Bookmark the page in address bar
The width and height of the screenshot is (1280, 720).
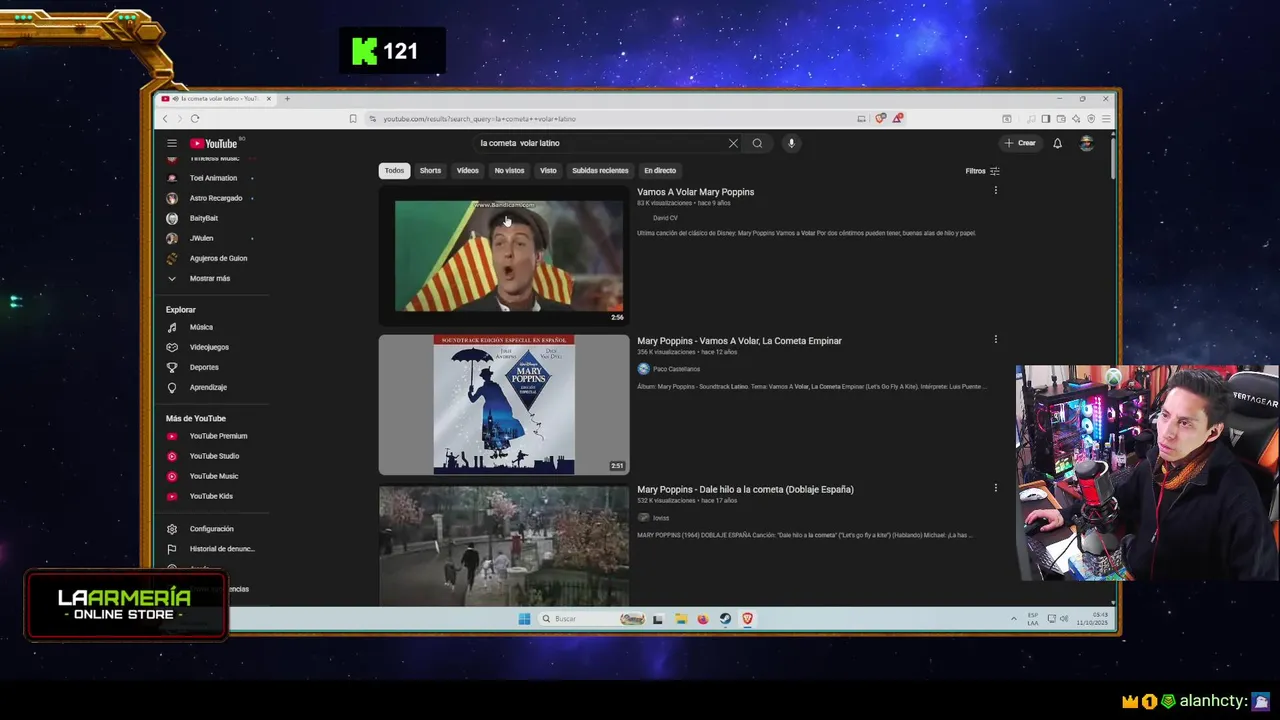coord(353,119)
